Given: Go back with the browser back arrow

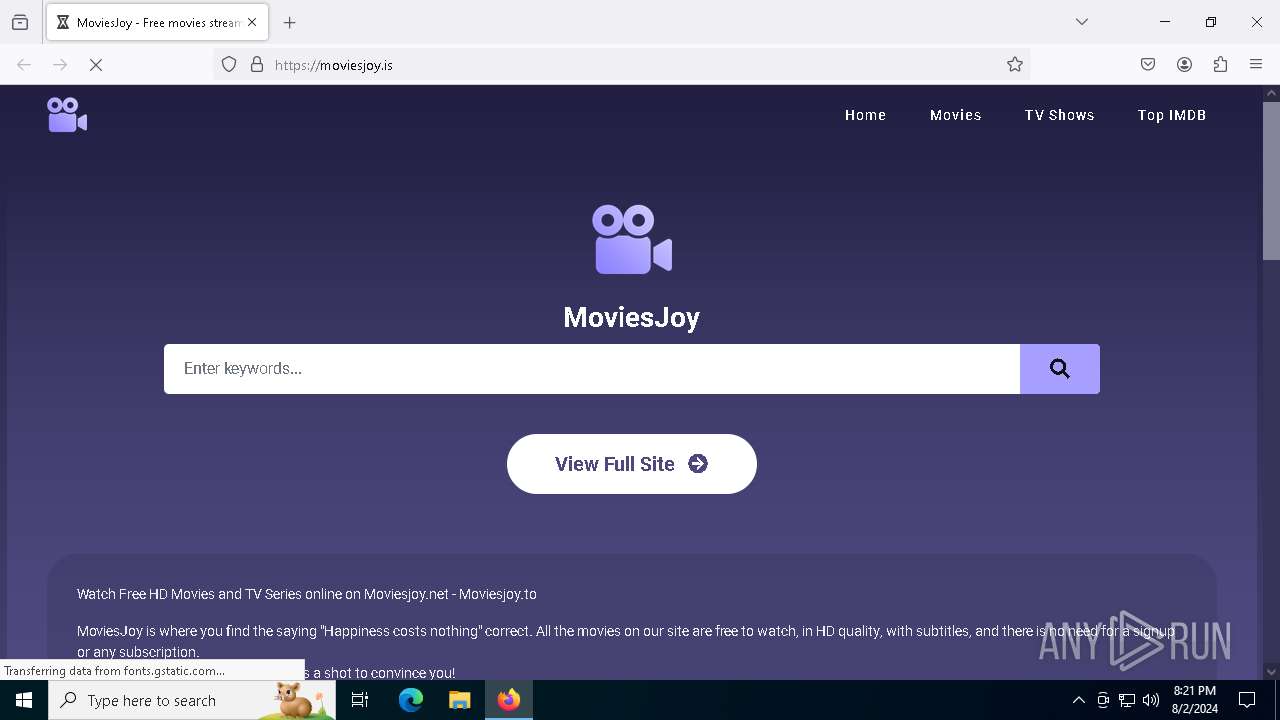Looking at the screenshot, I should pyautogui.click(x=24, y=65).
